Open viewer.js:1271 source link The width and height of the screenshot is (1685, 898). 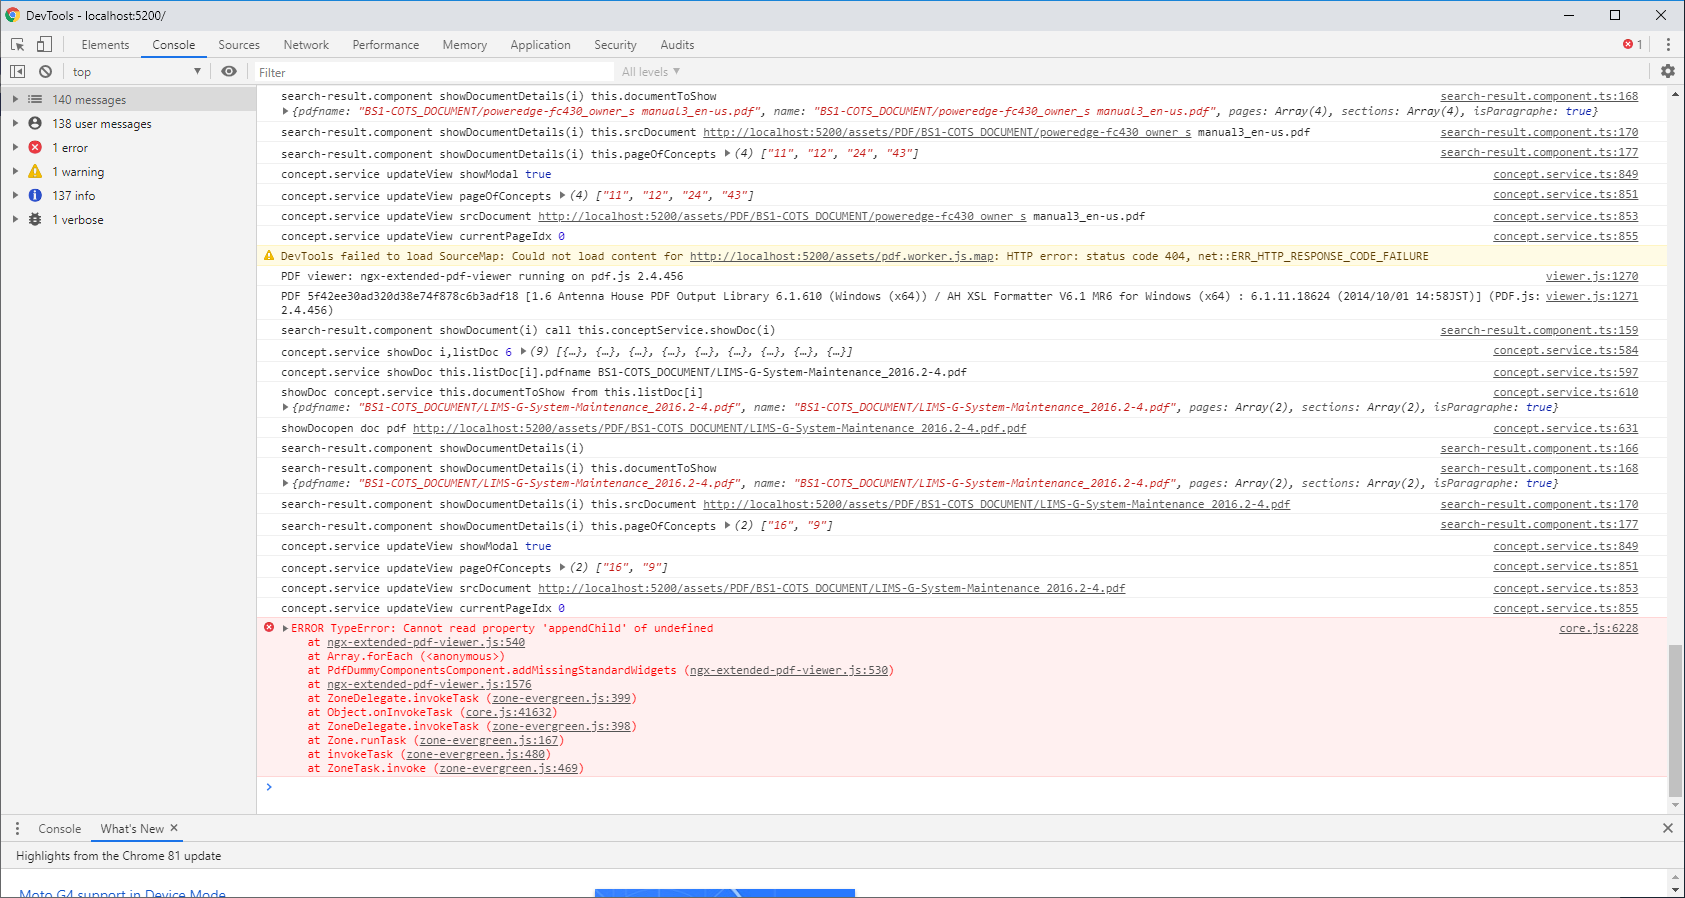coord(1592,297)
